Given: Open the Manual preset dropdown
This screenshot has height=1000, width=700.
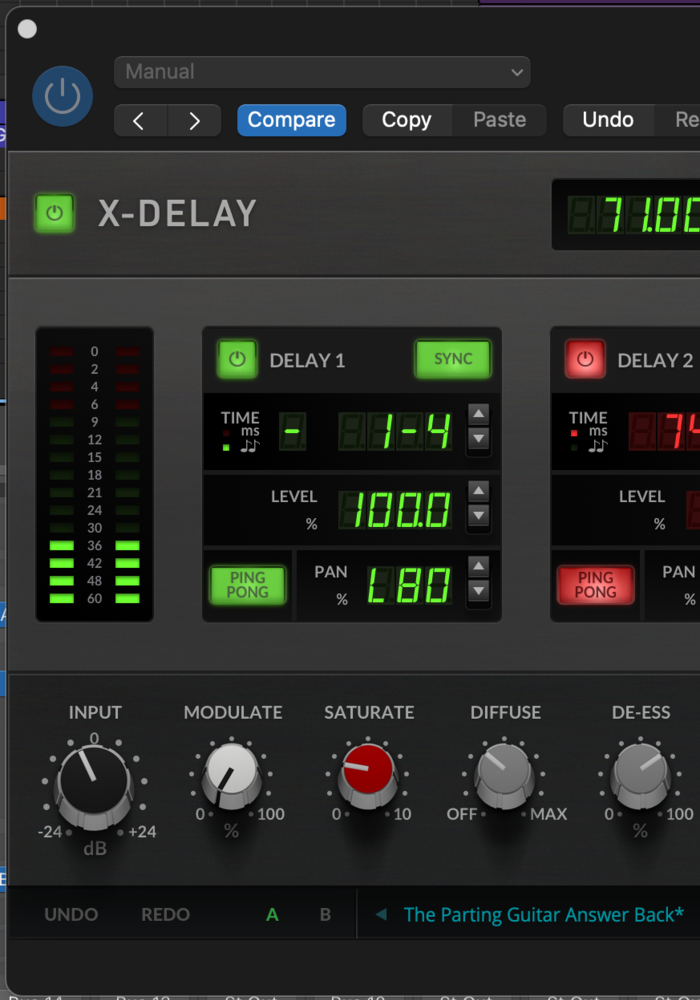Looking at the screenshot, I should [x=322, y=72].
